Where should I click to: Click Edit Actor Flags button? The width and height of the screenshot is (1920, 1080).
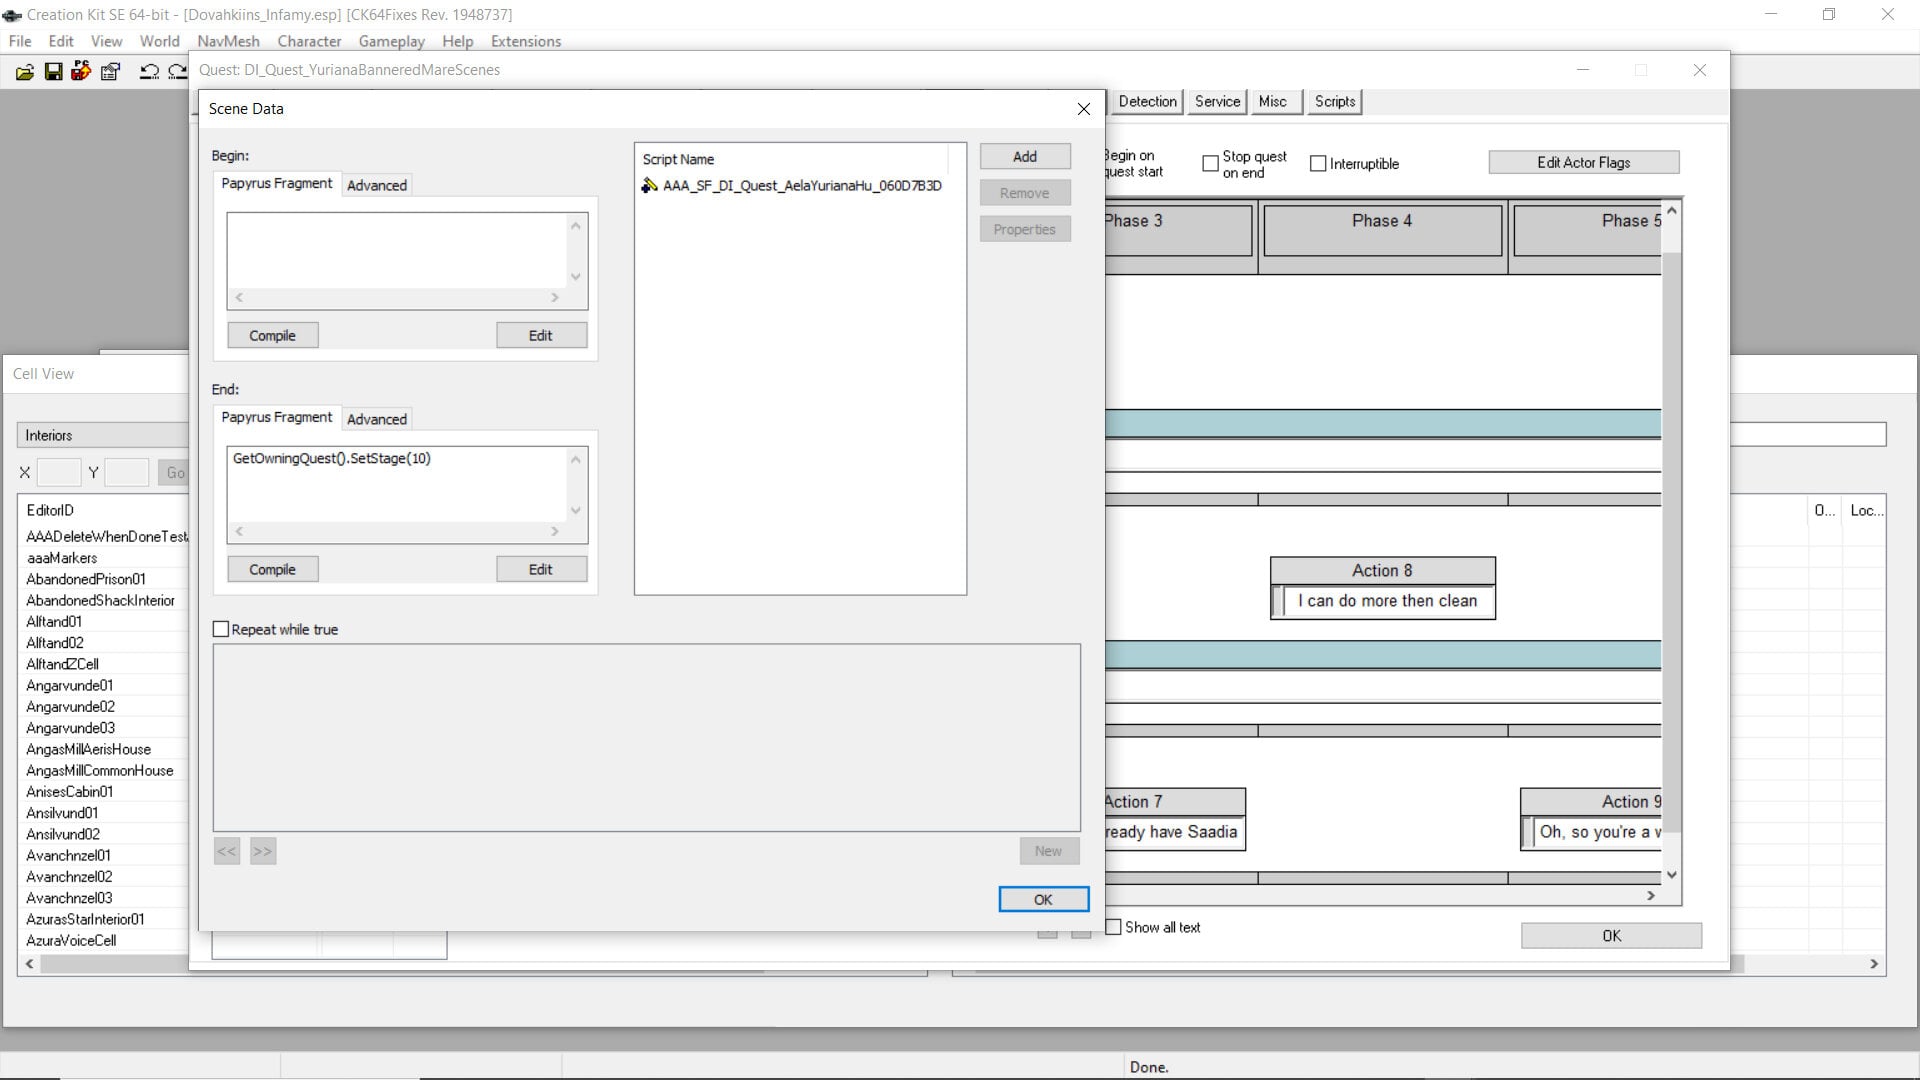pos(1584,162)
